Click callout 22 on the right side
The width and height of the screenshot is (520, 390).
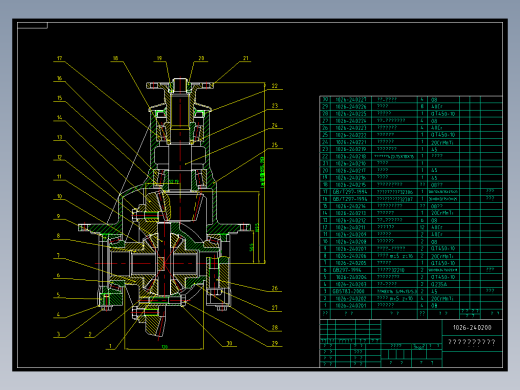274,86
